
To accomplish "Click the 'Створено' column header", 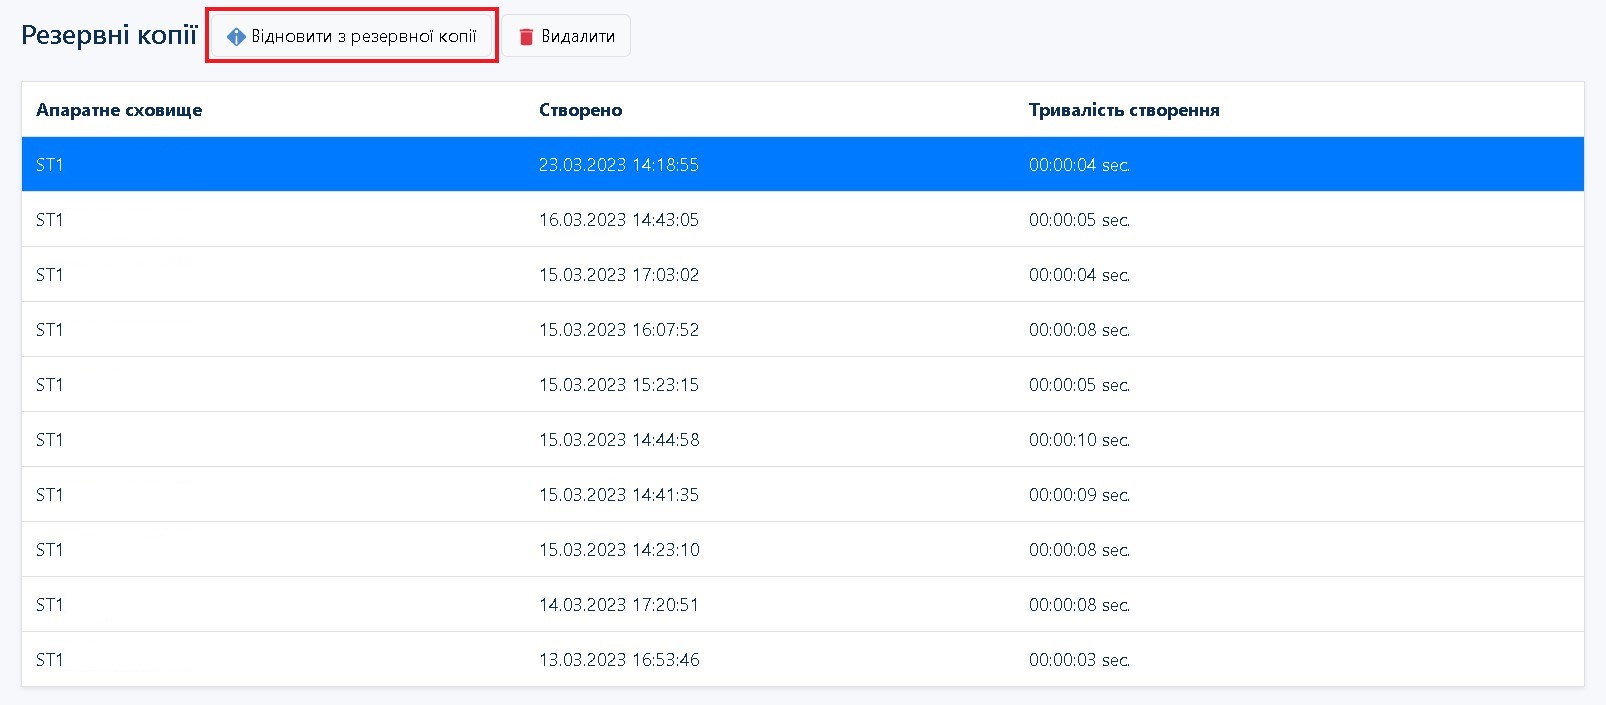I will [x=580, y=110].
